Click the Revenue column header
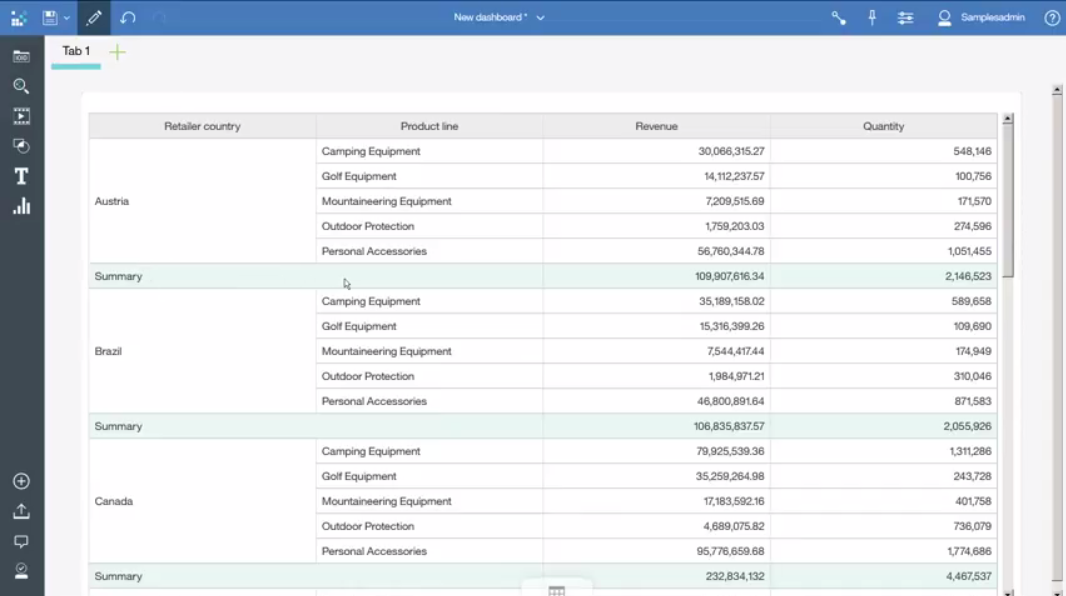 [656, 126]
